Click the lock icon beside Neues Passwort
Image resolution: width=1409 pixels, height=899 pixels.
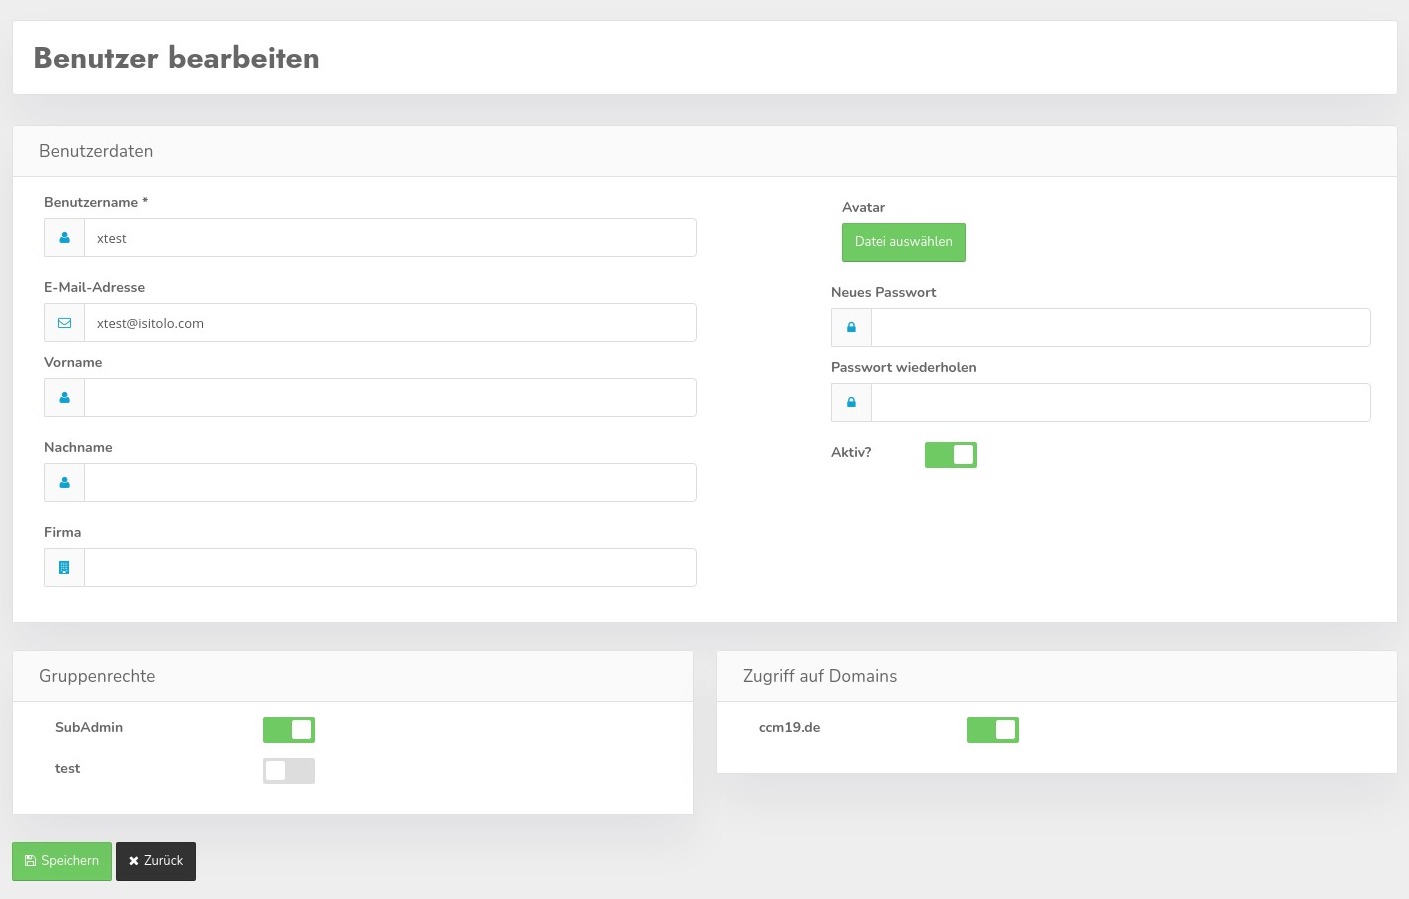(x=851, y=328)
